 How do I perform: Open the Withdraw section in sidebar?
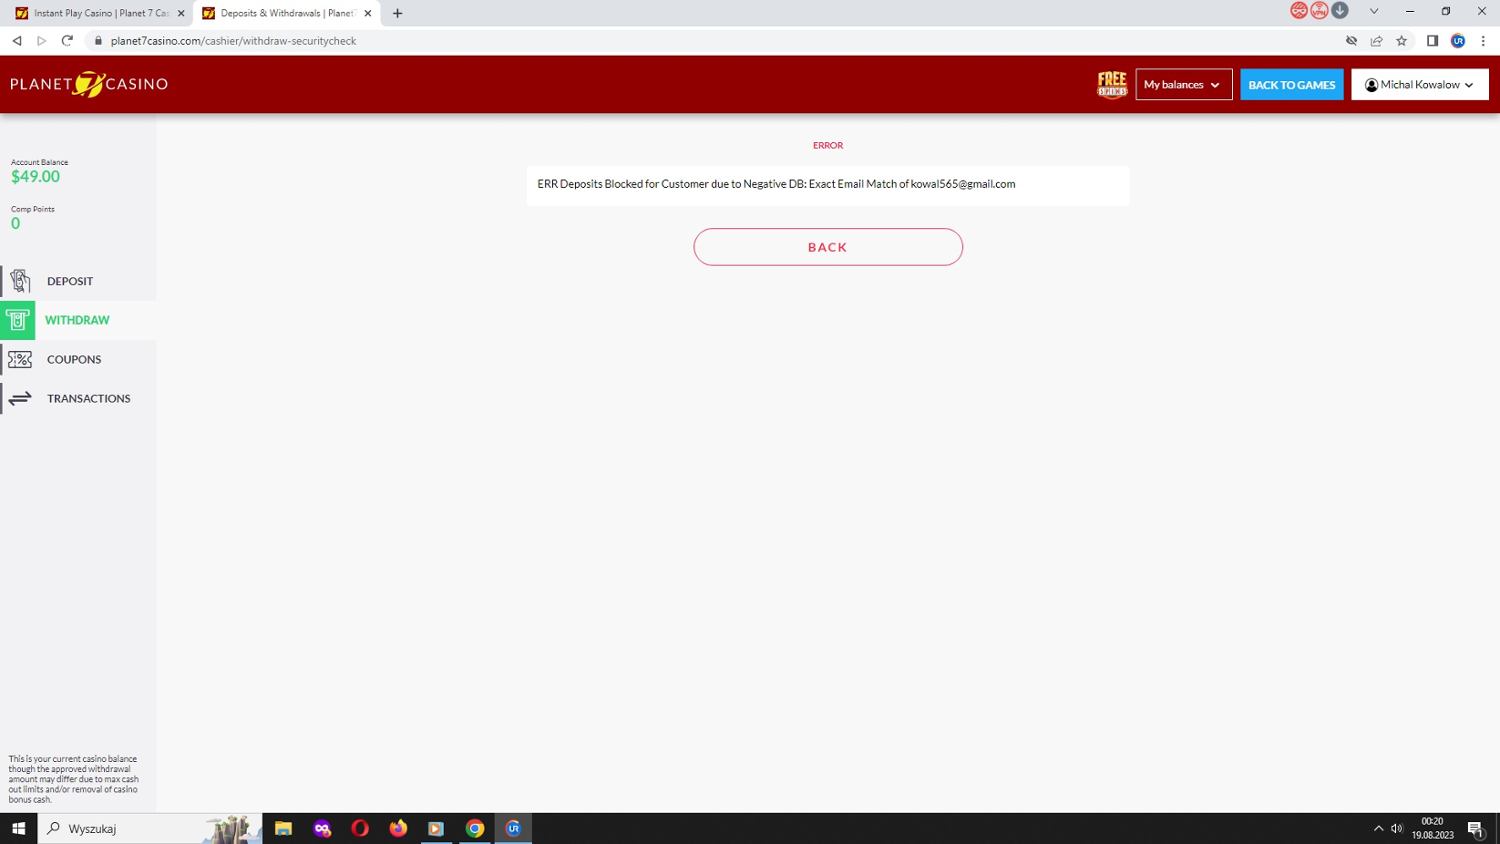point(78,320)
